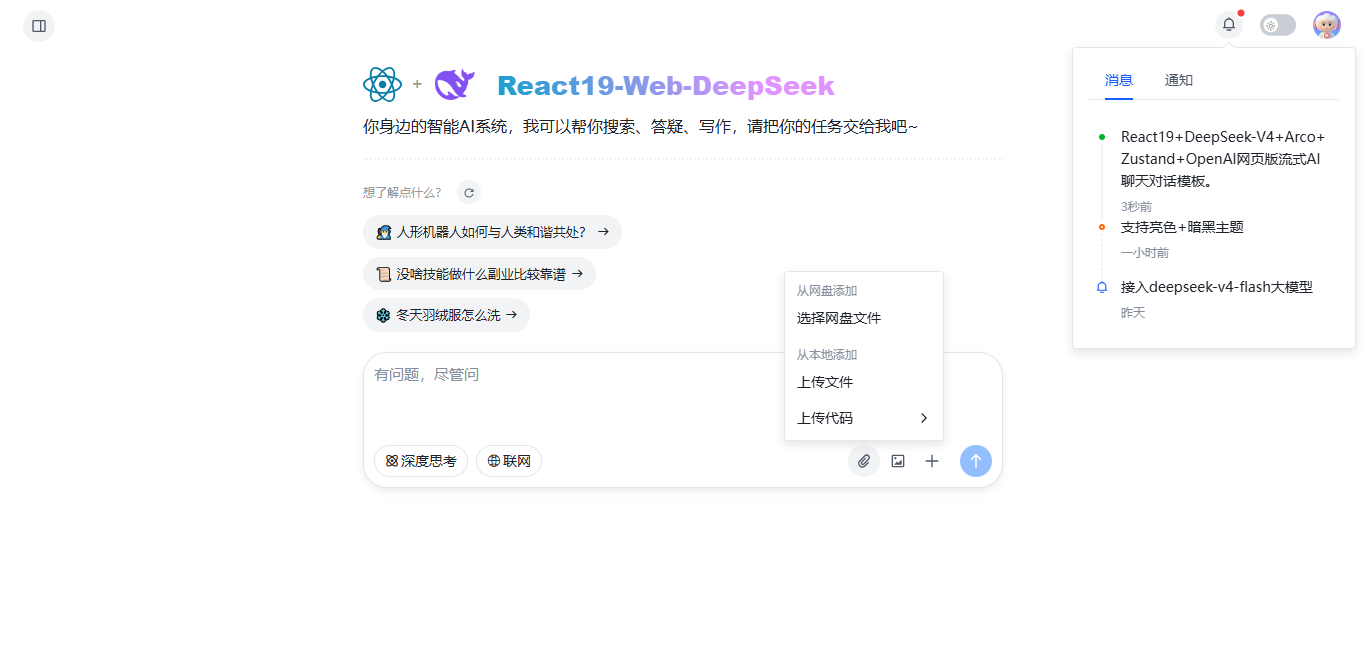
Task: Switch to the 消息 tab
Action: [1119, 80]
